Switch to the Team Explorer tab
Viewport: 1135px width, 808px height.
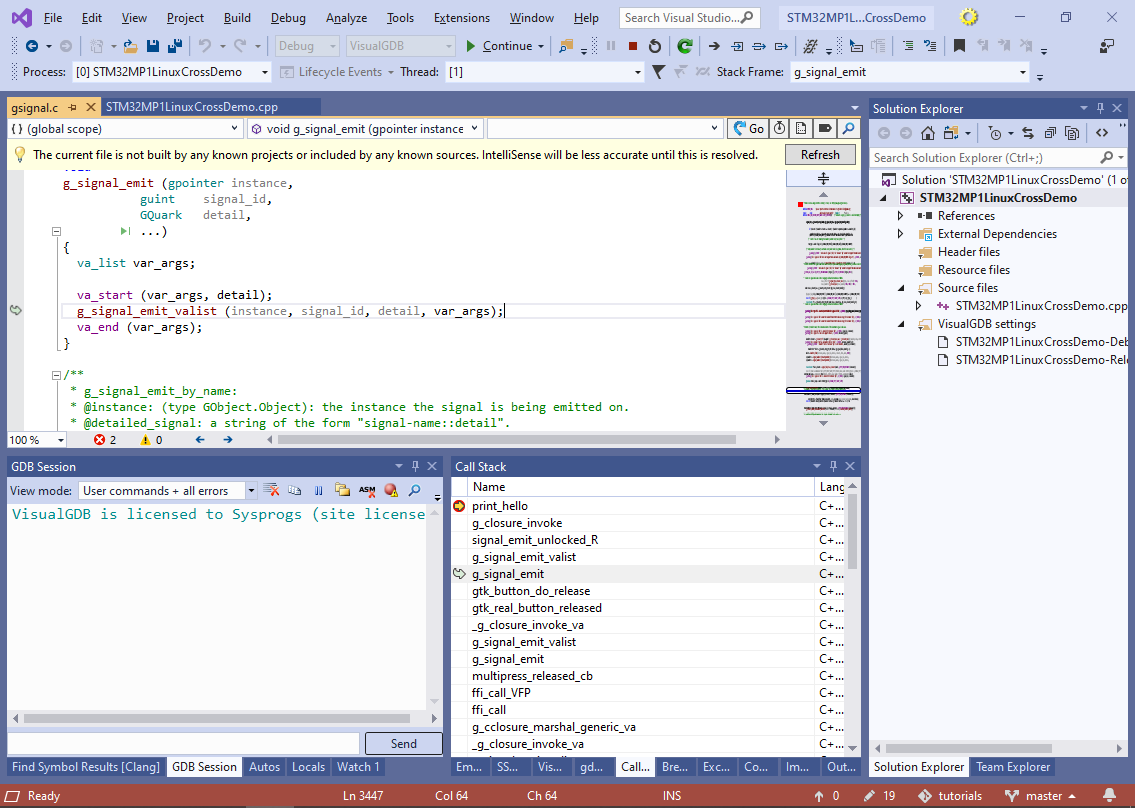(x=1013, y=767)
